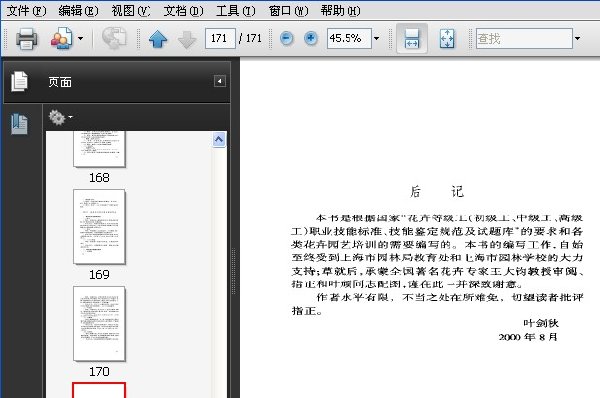Zoom in with the plus button
The height and width of the screenshot is (398, 600).
[x=311, y=38]
